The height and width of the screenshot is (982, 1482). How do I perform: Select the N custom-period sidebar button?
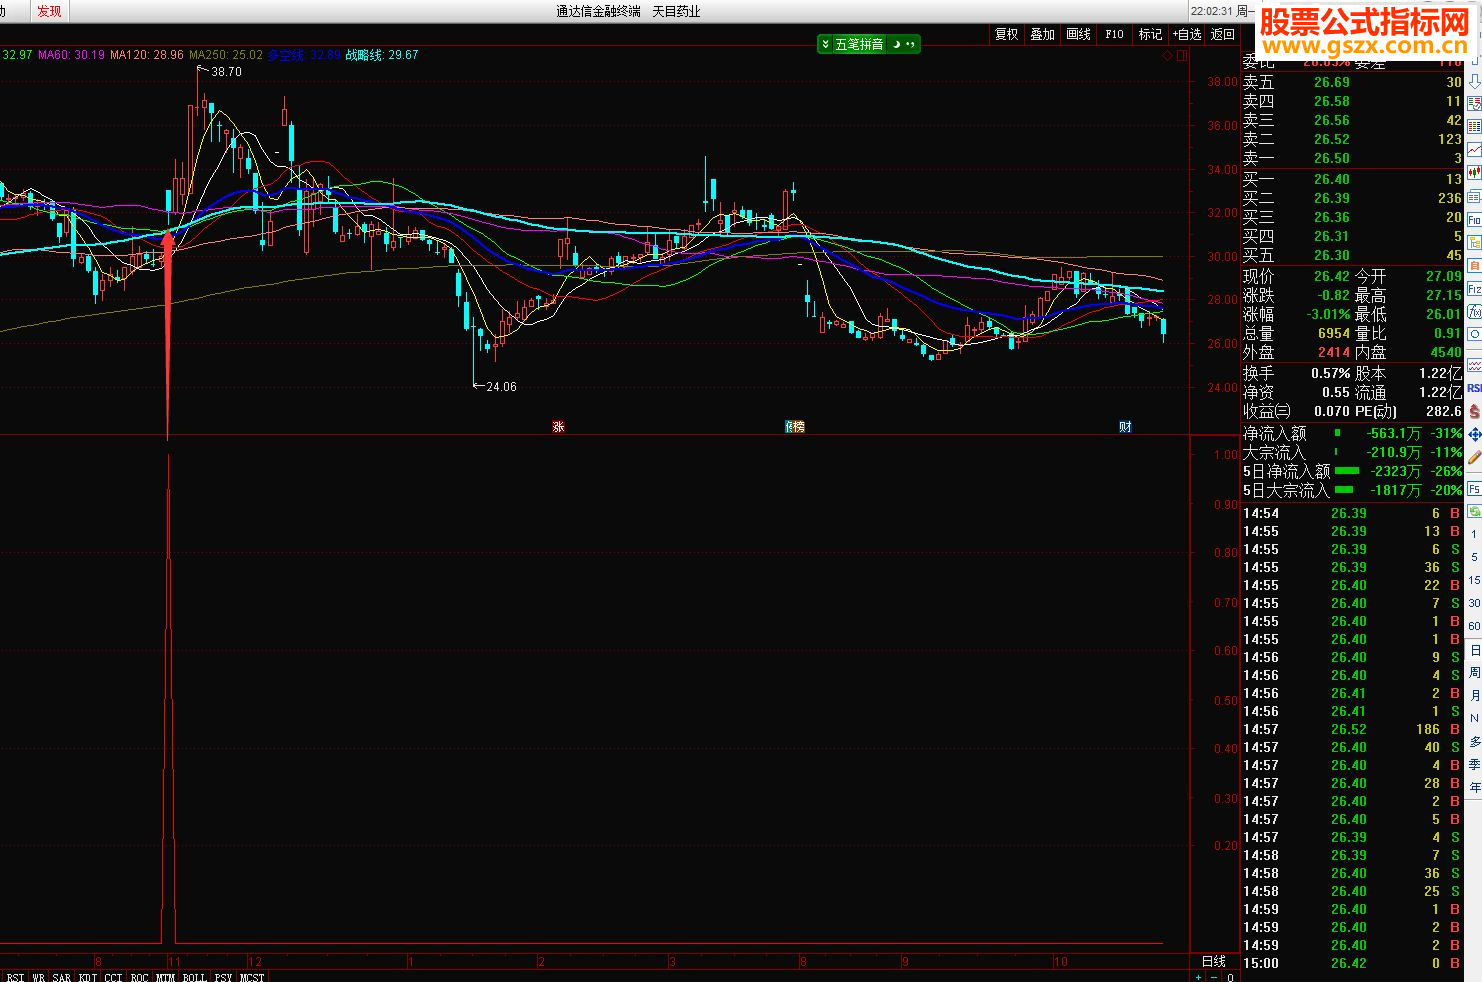coord(1474,718)
